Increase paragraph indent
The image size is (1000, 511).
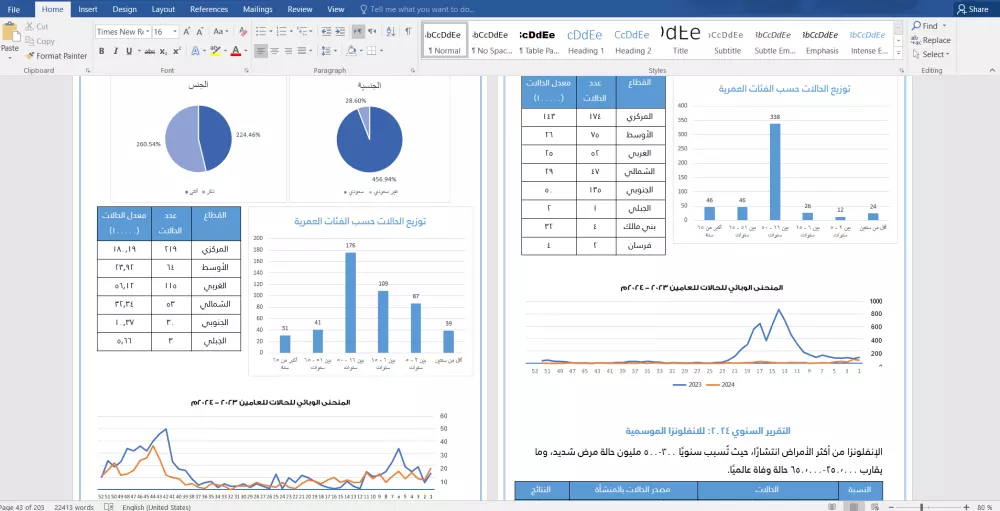coord(340,31)
